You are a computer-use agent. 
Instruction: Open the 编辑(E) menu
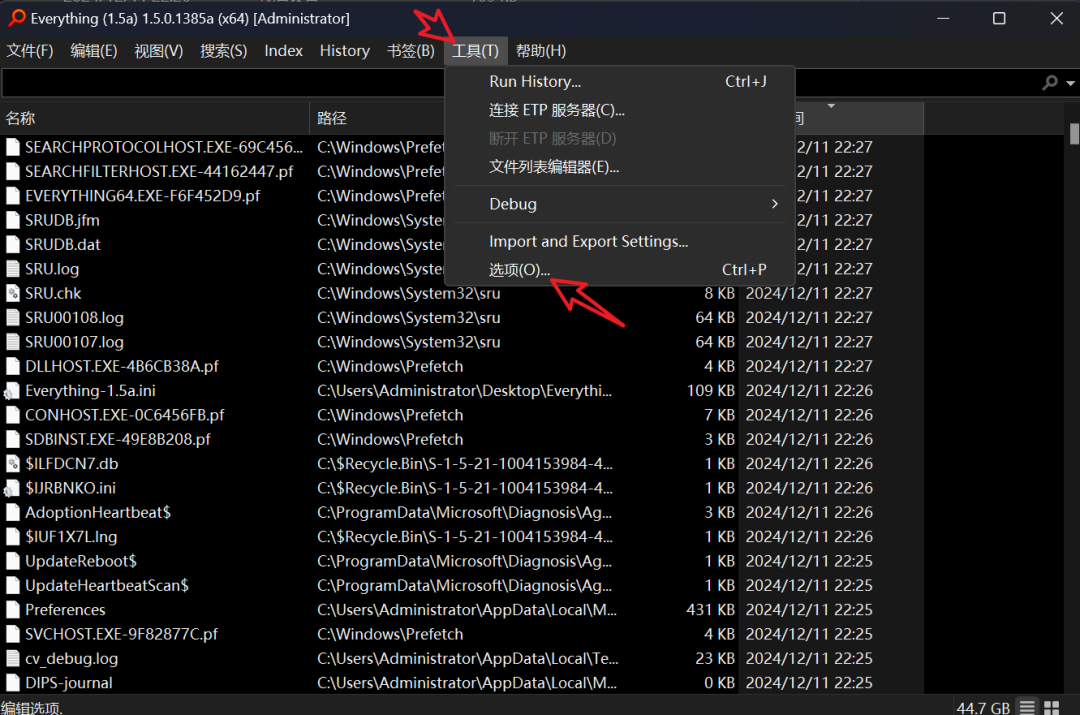coord(94,51)
